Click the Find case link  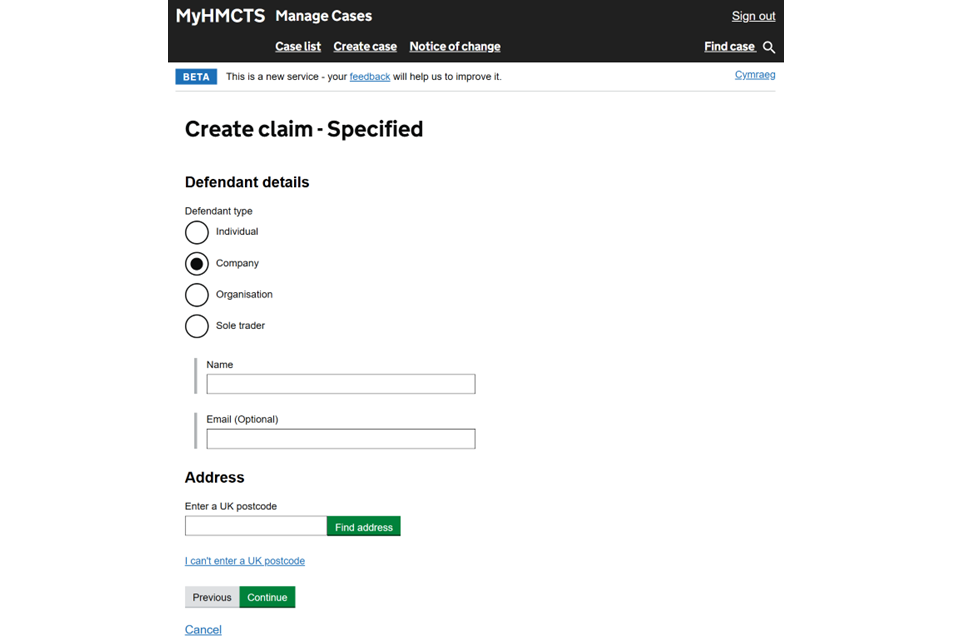(x=729, y=47)
